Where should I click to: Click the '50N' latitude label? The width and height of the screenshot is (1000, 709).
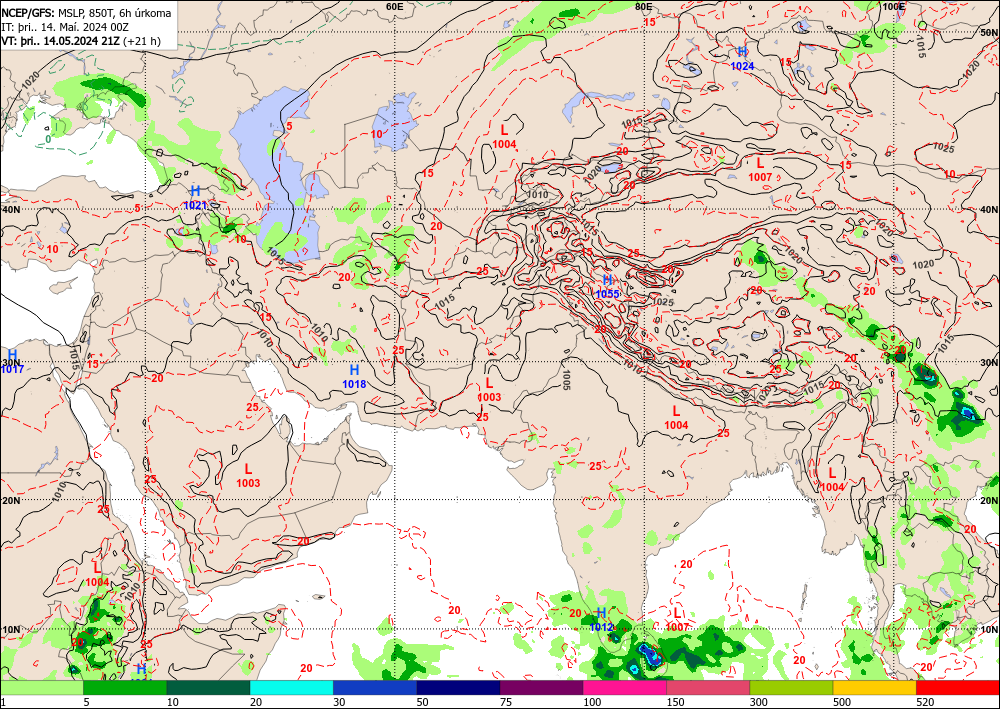click(989, 33)
